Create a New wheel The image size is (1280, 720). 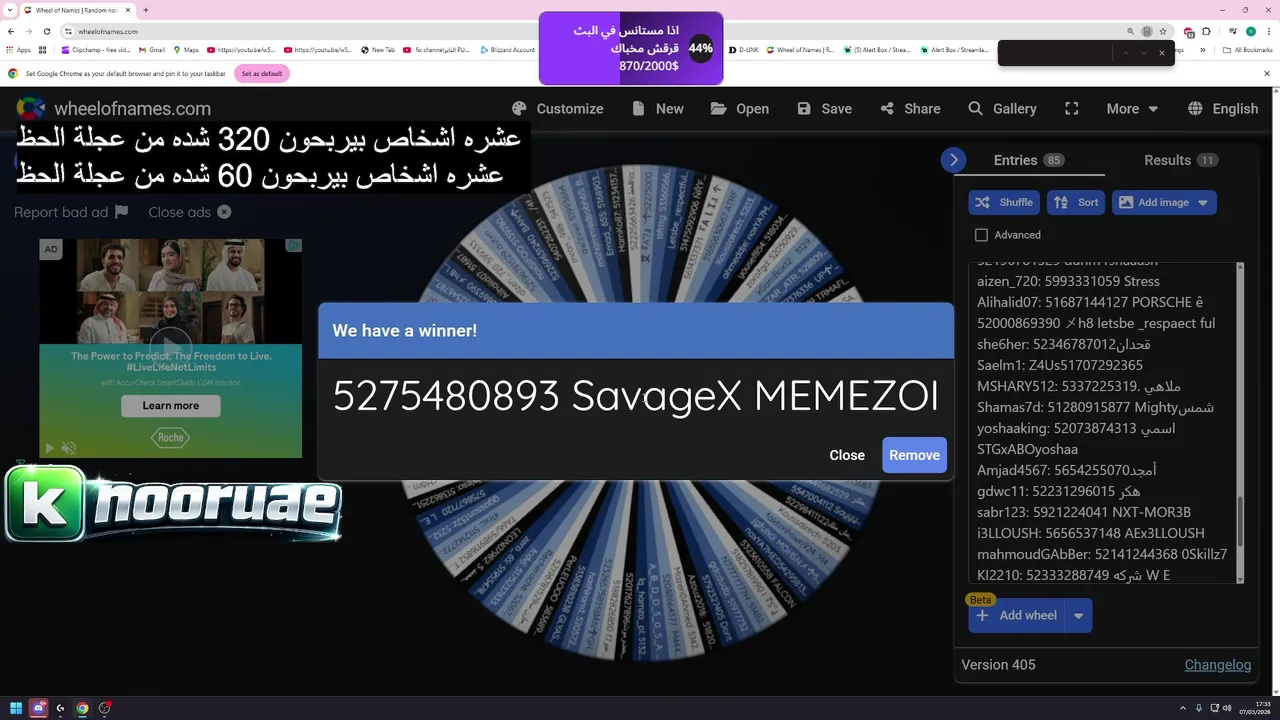tap(656, 108)
